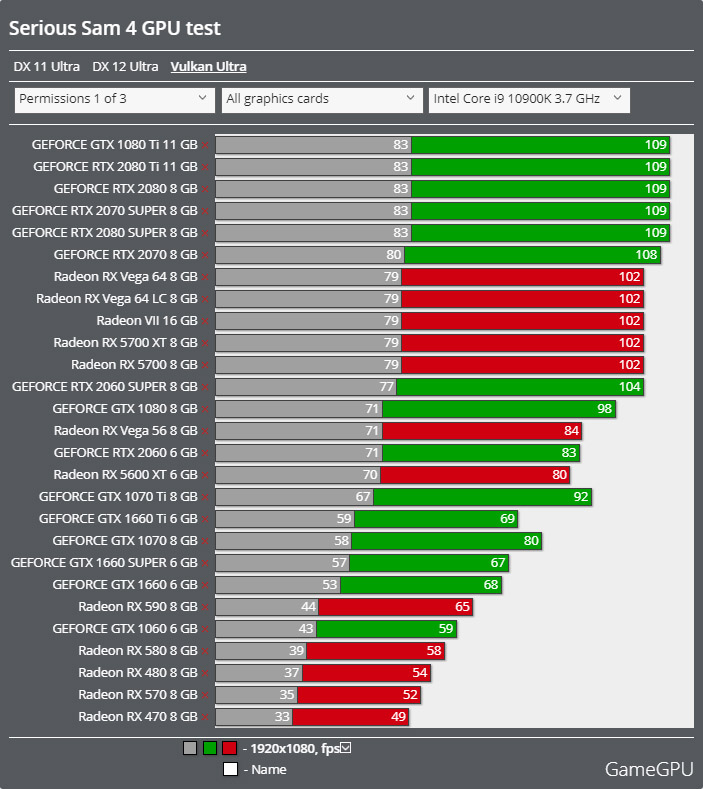Click the Serious Sam 4 GPU test title
The height and width of the screenshot is (789, 703).
coord(115,28)
